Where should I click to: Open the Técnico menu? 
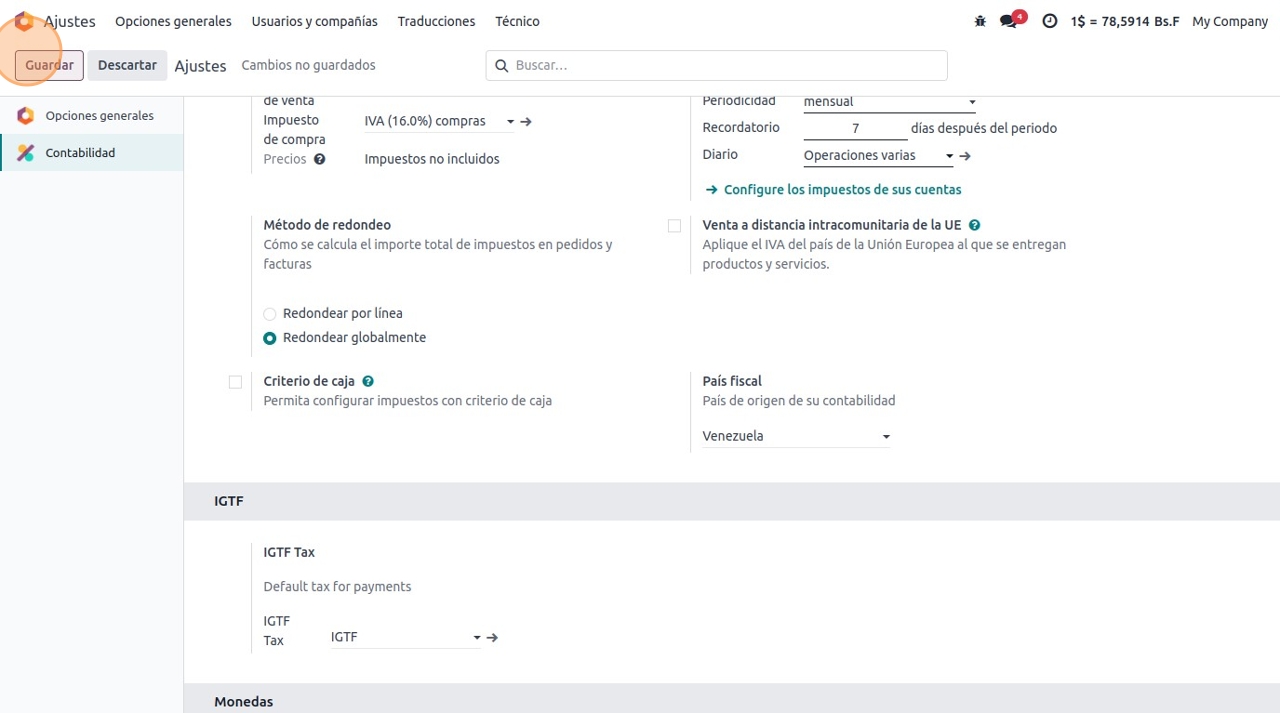(x=517, y=21)
